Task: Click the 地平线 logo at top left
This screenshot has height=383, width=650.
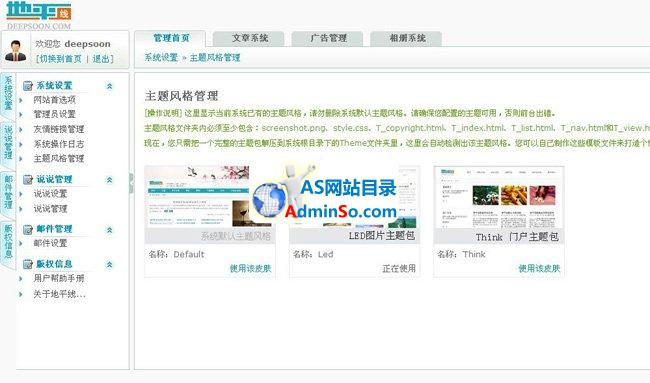Action: pyautogui.click(x=39, y=15)
